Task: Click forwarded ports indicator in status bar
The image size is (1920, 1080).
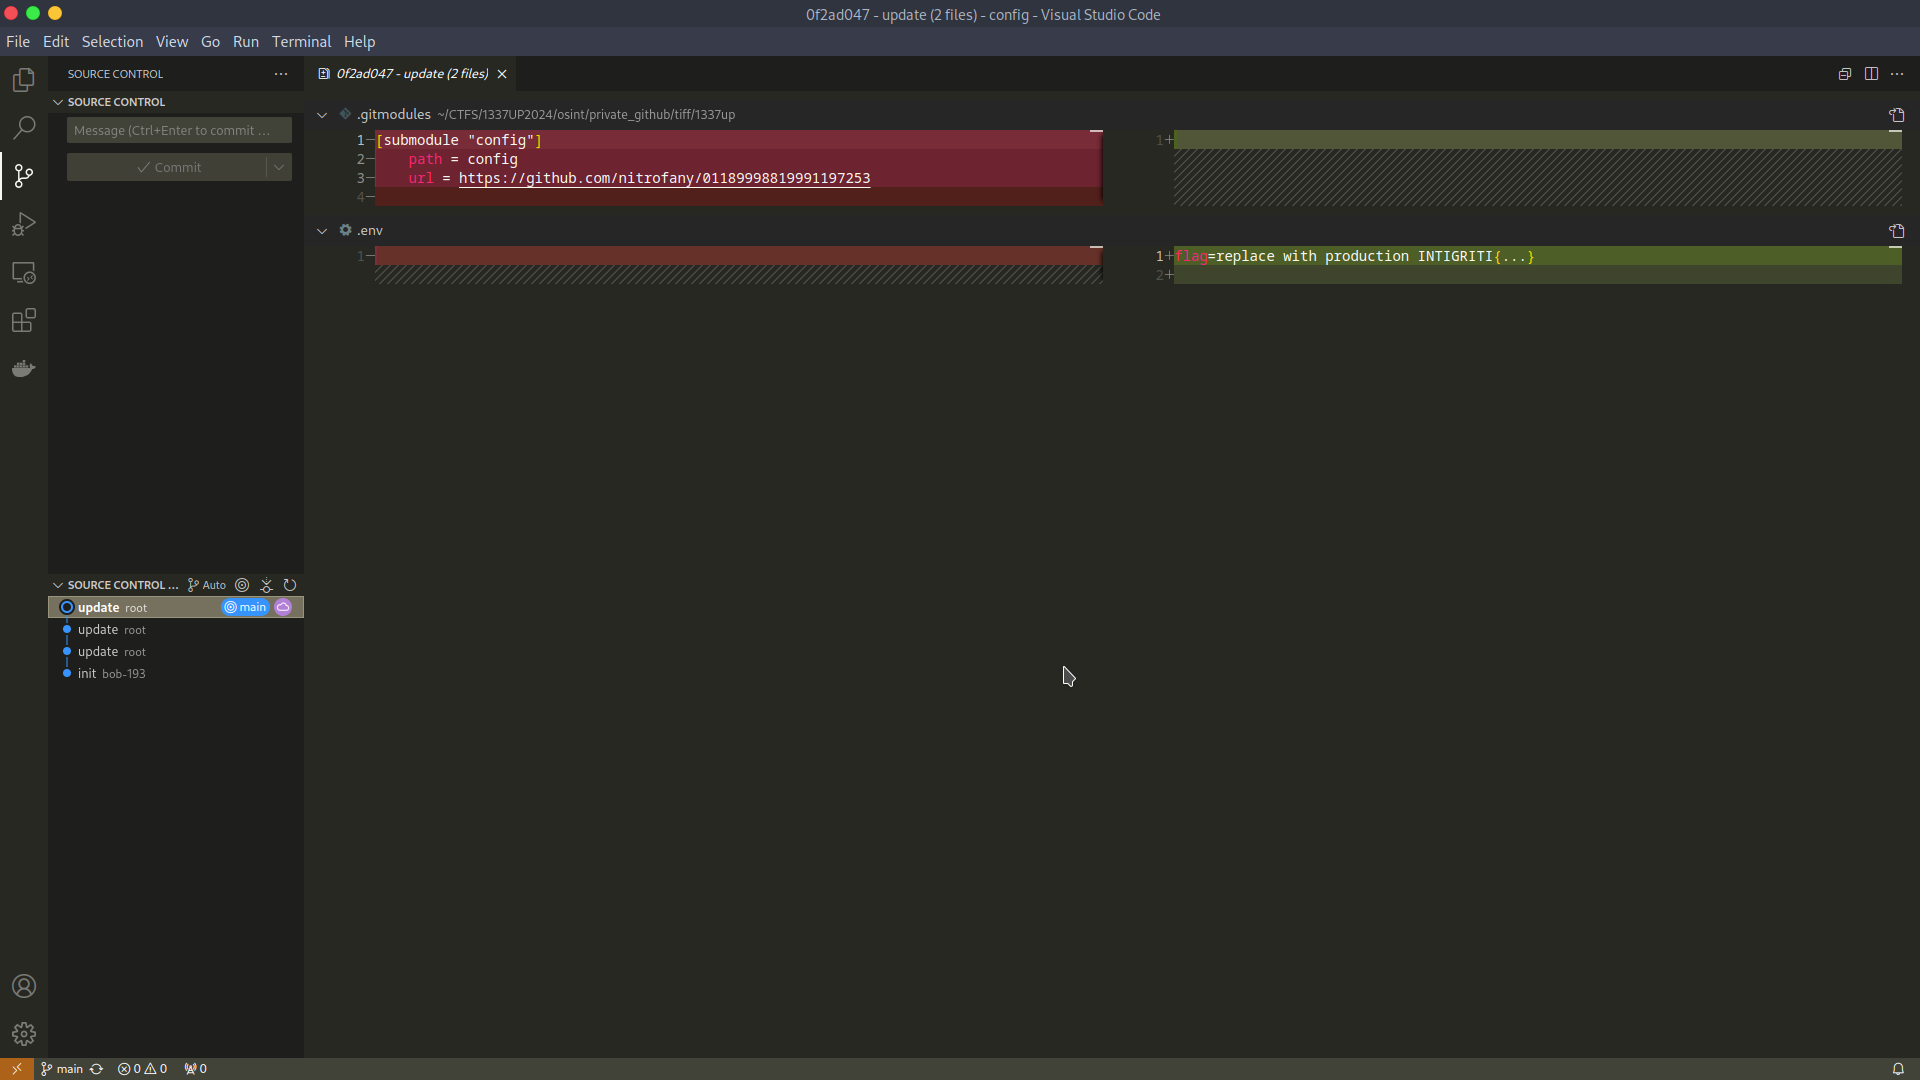Action: point(196,1069)
